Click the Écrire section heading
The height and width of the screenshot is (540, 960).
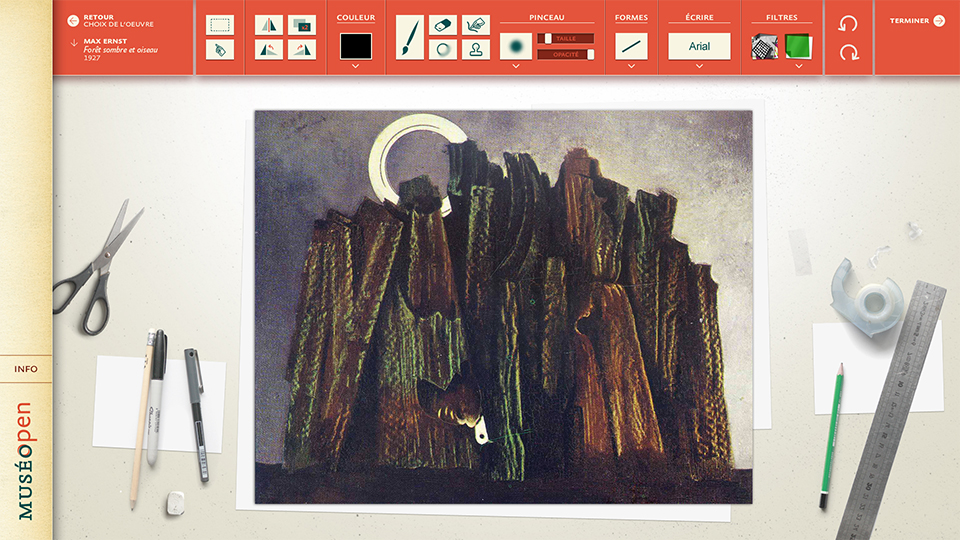point(699,18)
